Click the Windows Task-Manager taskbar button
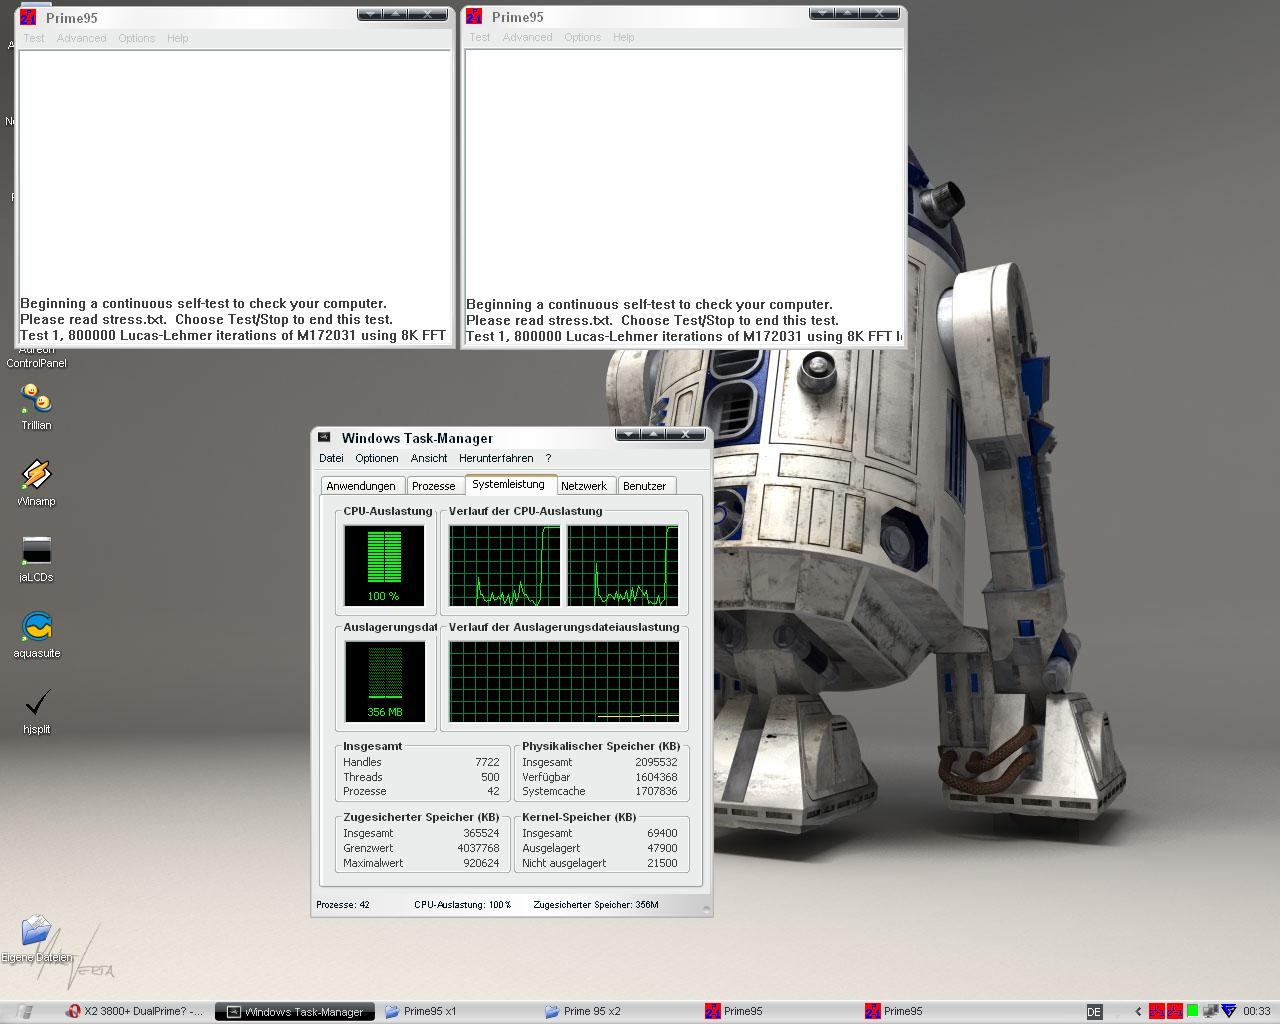Viewport: 1280px width, 1024px height. (296, 1011)
